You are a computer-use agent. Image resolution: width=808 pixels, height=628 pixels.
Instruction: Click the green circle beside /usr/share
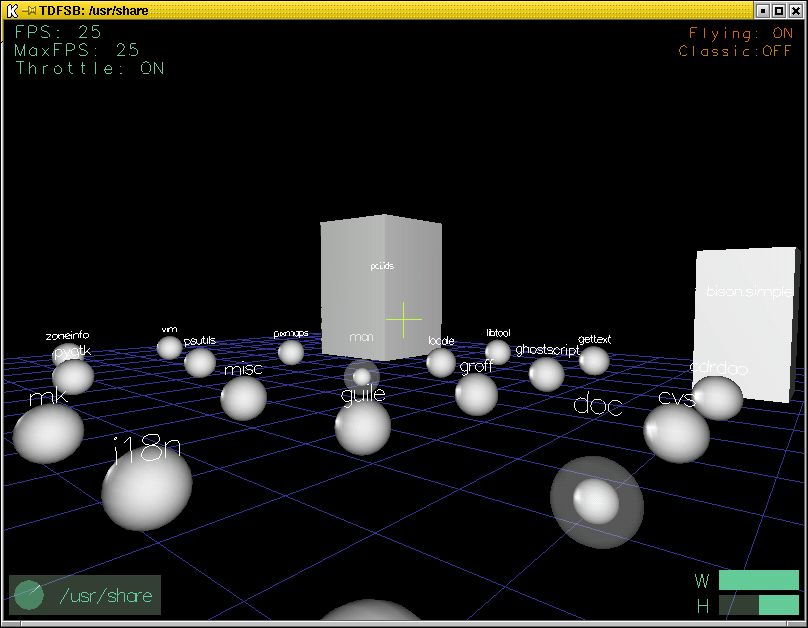29,595
